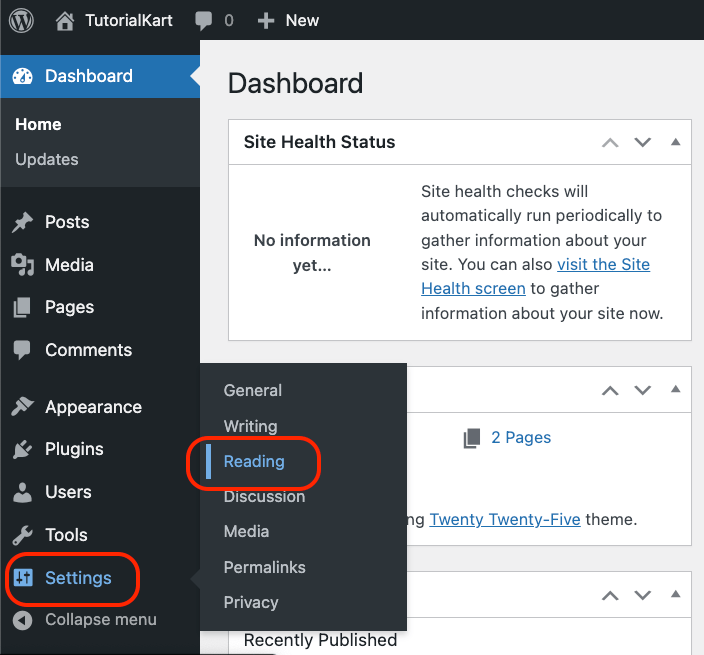704x655 pixels.
Task: Open the Media menu in sidebar
Action: pyautogui.click(x=69, y=265)
